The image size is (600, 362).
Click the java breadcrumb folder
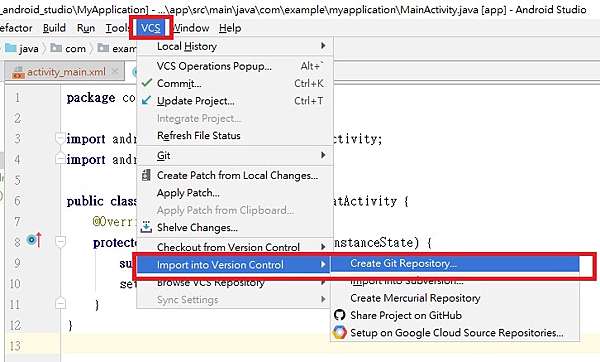point(22,49)
